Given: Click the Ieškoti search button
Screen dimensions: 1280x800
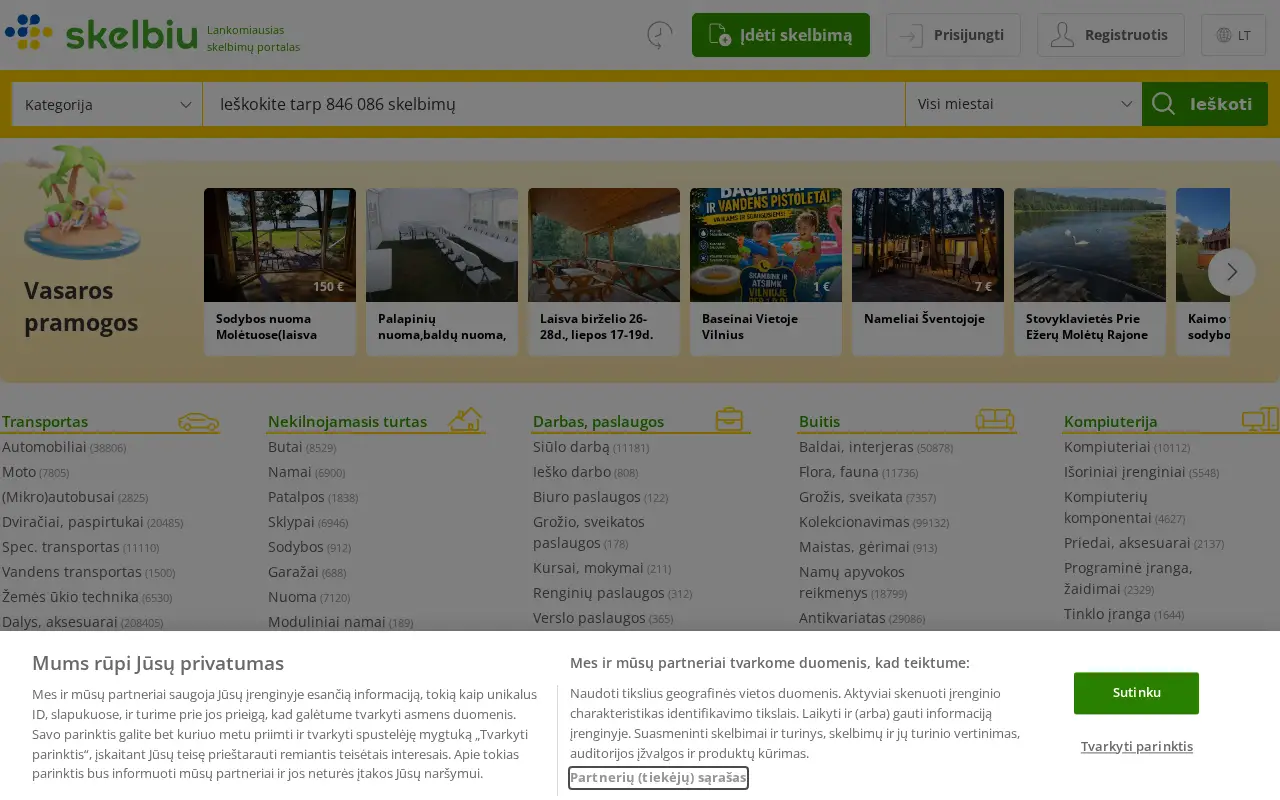Looking at the screenshot, I should (x=1205, y=104).
